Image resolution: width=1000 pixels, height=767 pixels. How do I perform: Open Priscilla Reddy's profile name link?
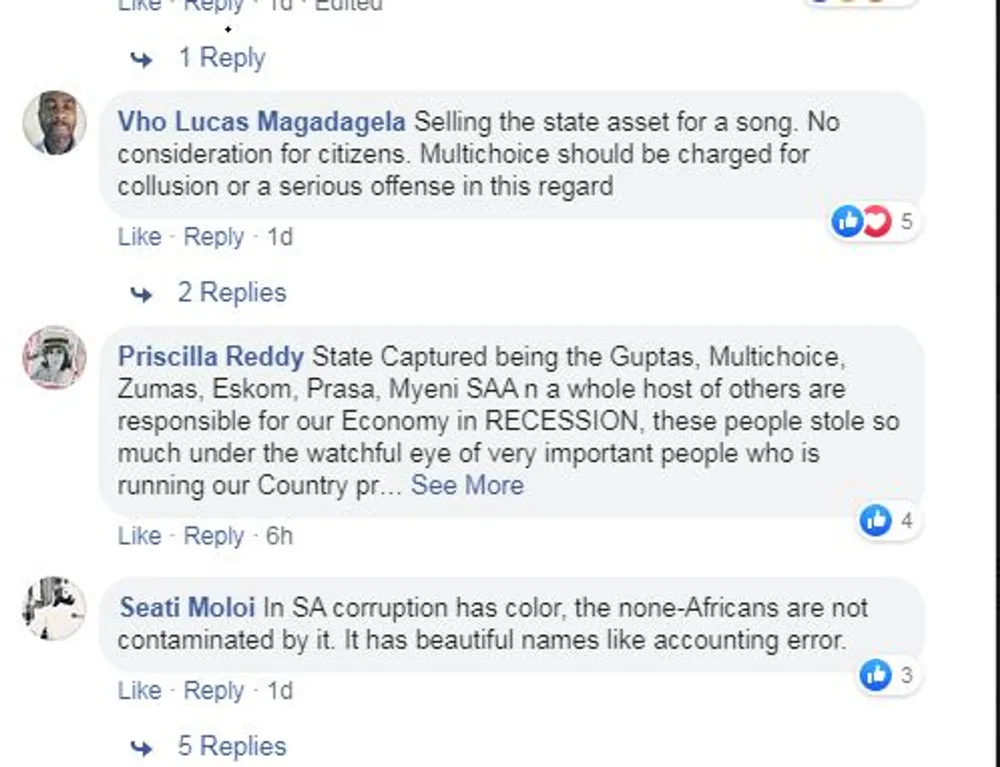pyautogui.click(x=211, y=357)
